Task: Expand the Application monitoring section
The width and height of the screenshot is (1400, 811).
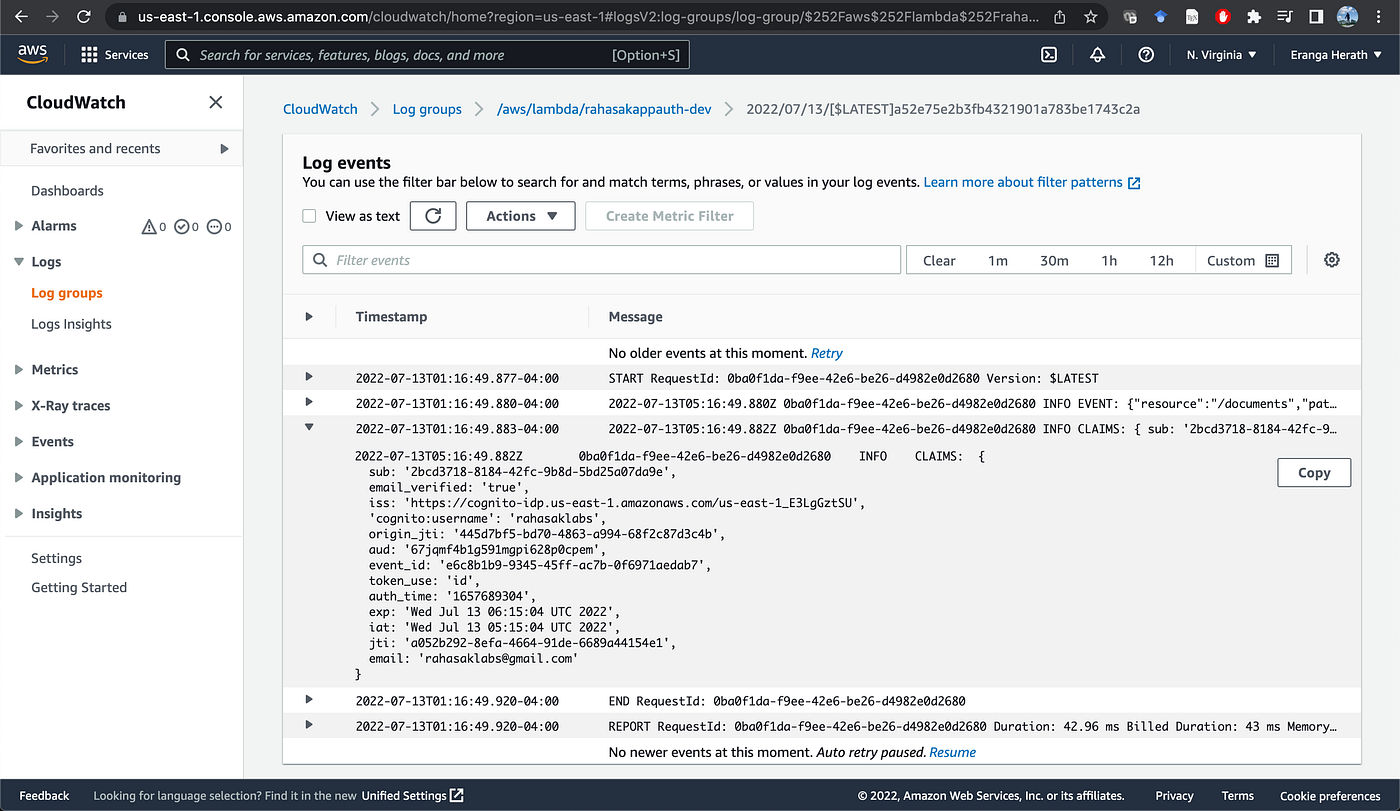Action: tap(19, 477)
